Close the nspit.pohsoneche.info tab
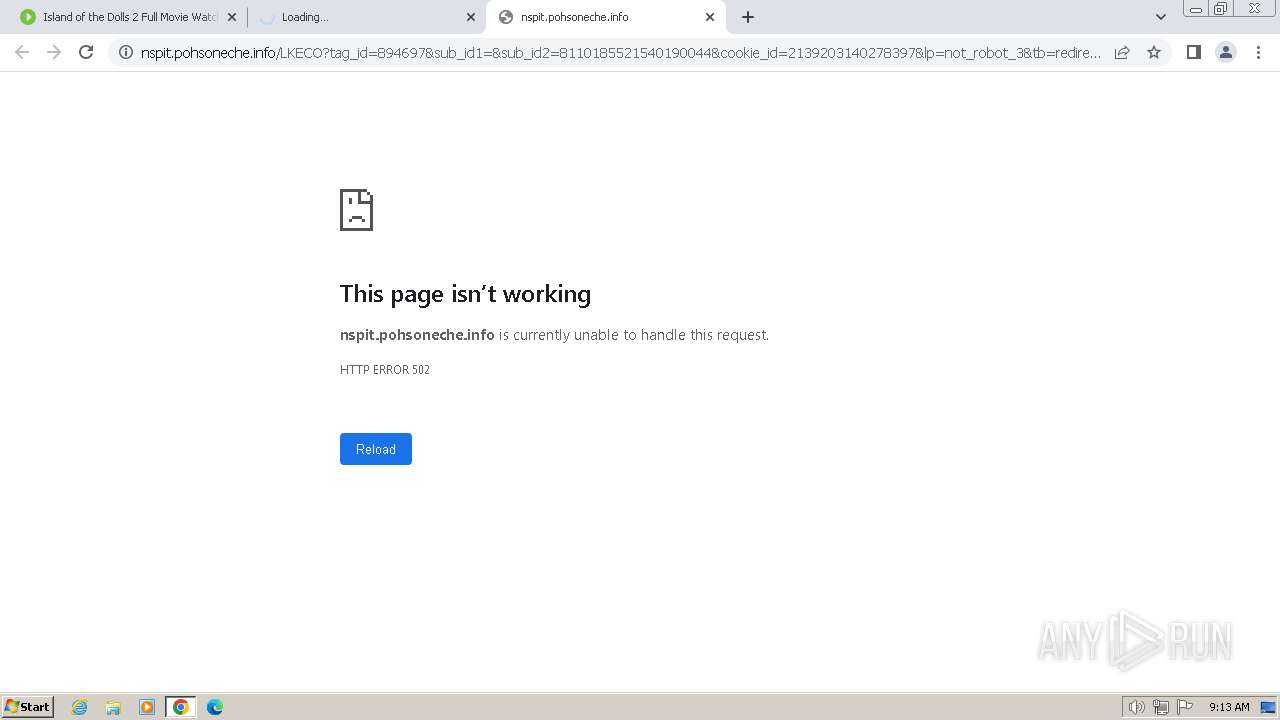The width and height of the screenshot is (1280, 720). pos(710,17)
